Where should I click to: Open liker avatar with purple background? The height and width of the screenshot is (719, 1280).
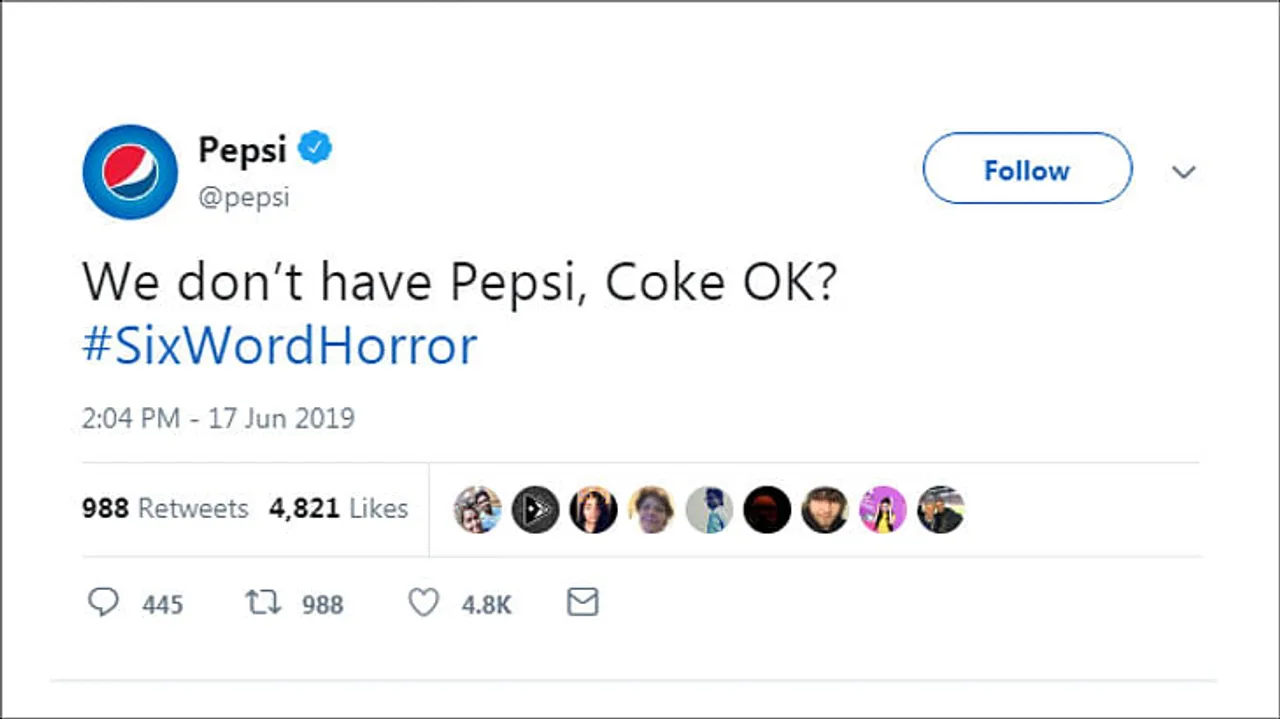point(882,510)
